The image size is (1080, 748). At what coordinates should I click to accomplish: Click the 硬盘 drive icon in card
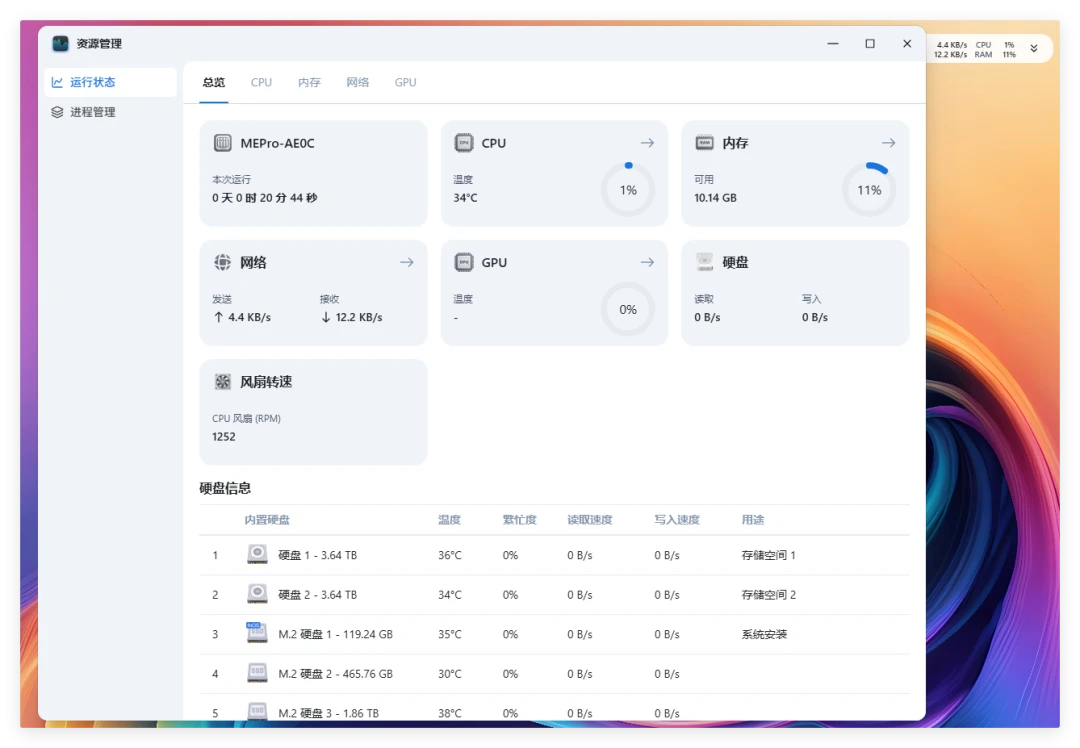[705, 262]
